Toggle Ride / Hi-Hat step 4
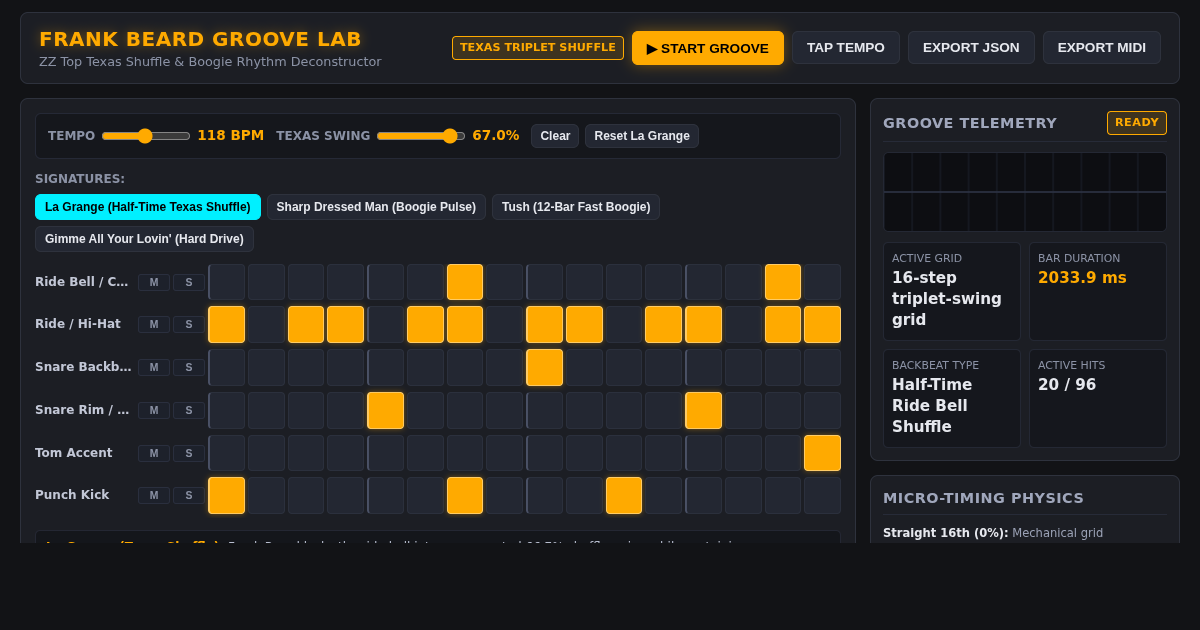 [346, 325]
